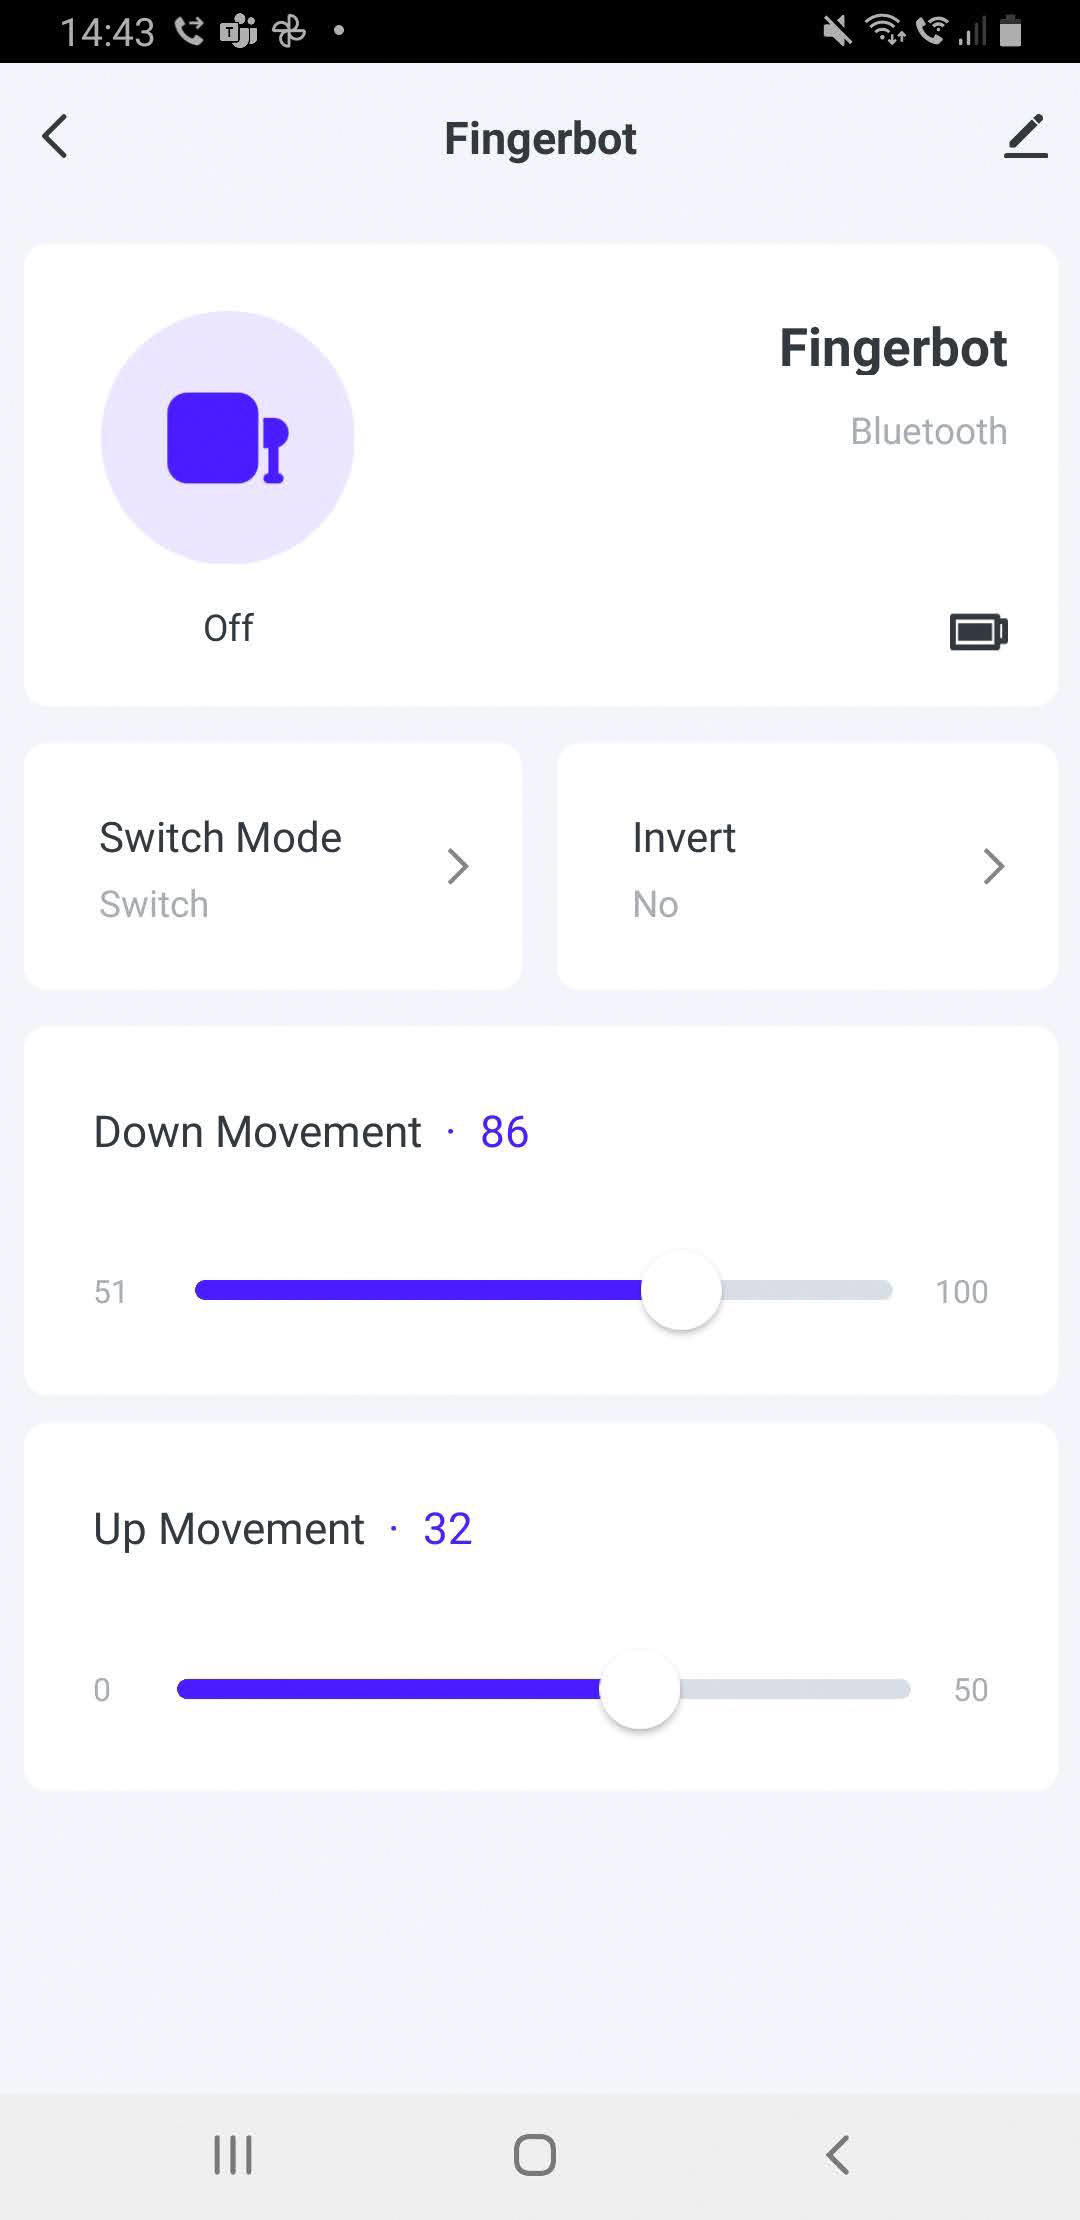Open the edit pencil icon
This screenshot has width=1080, height=2220.
pyautogui.click(x=1025, y=137)
